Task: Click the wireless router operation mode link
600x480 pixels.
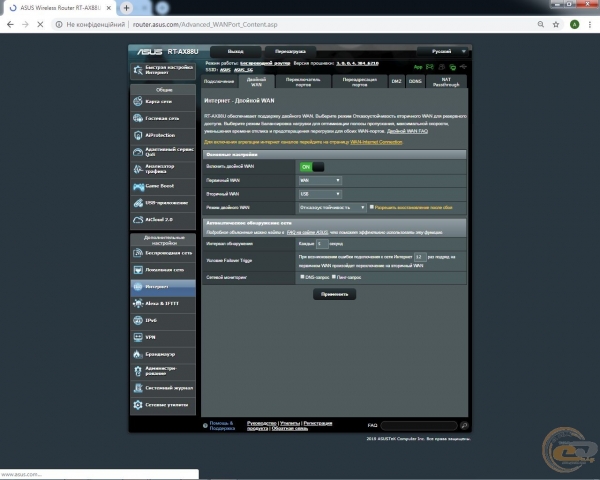Action: click(265, 63)
